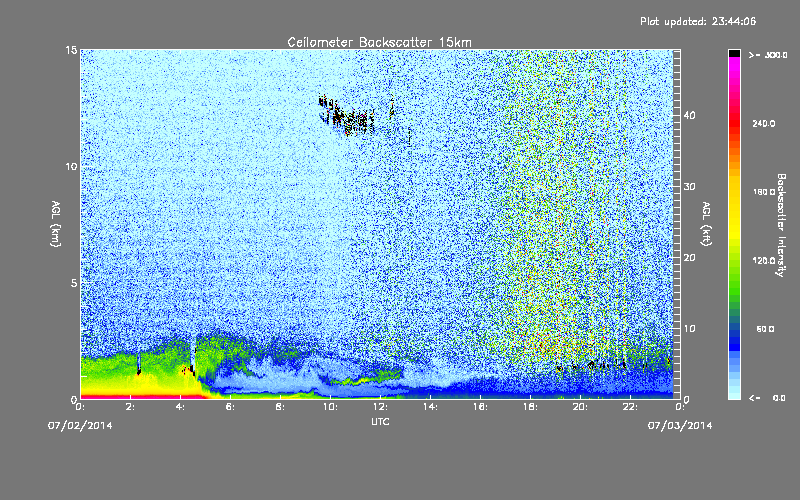Screen dimensions: 800x500
Task: Click the "15" tick on km axis
Action: [x=70, y=50]
